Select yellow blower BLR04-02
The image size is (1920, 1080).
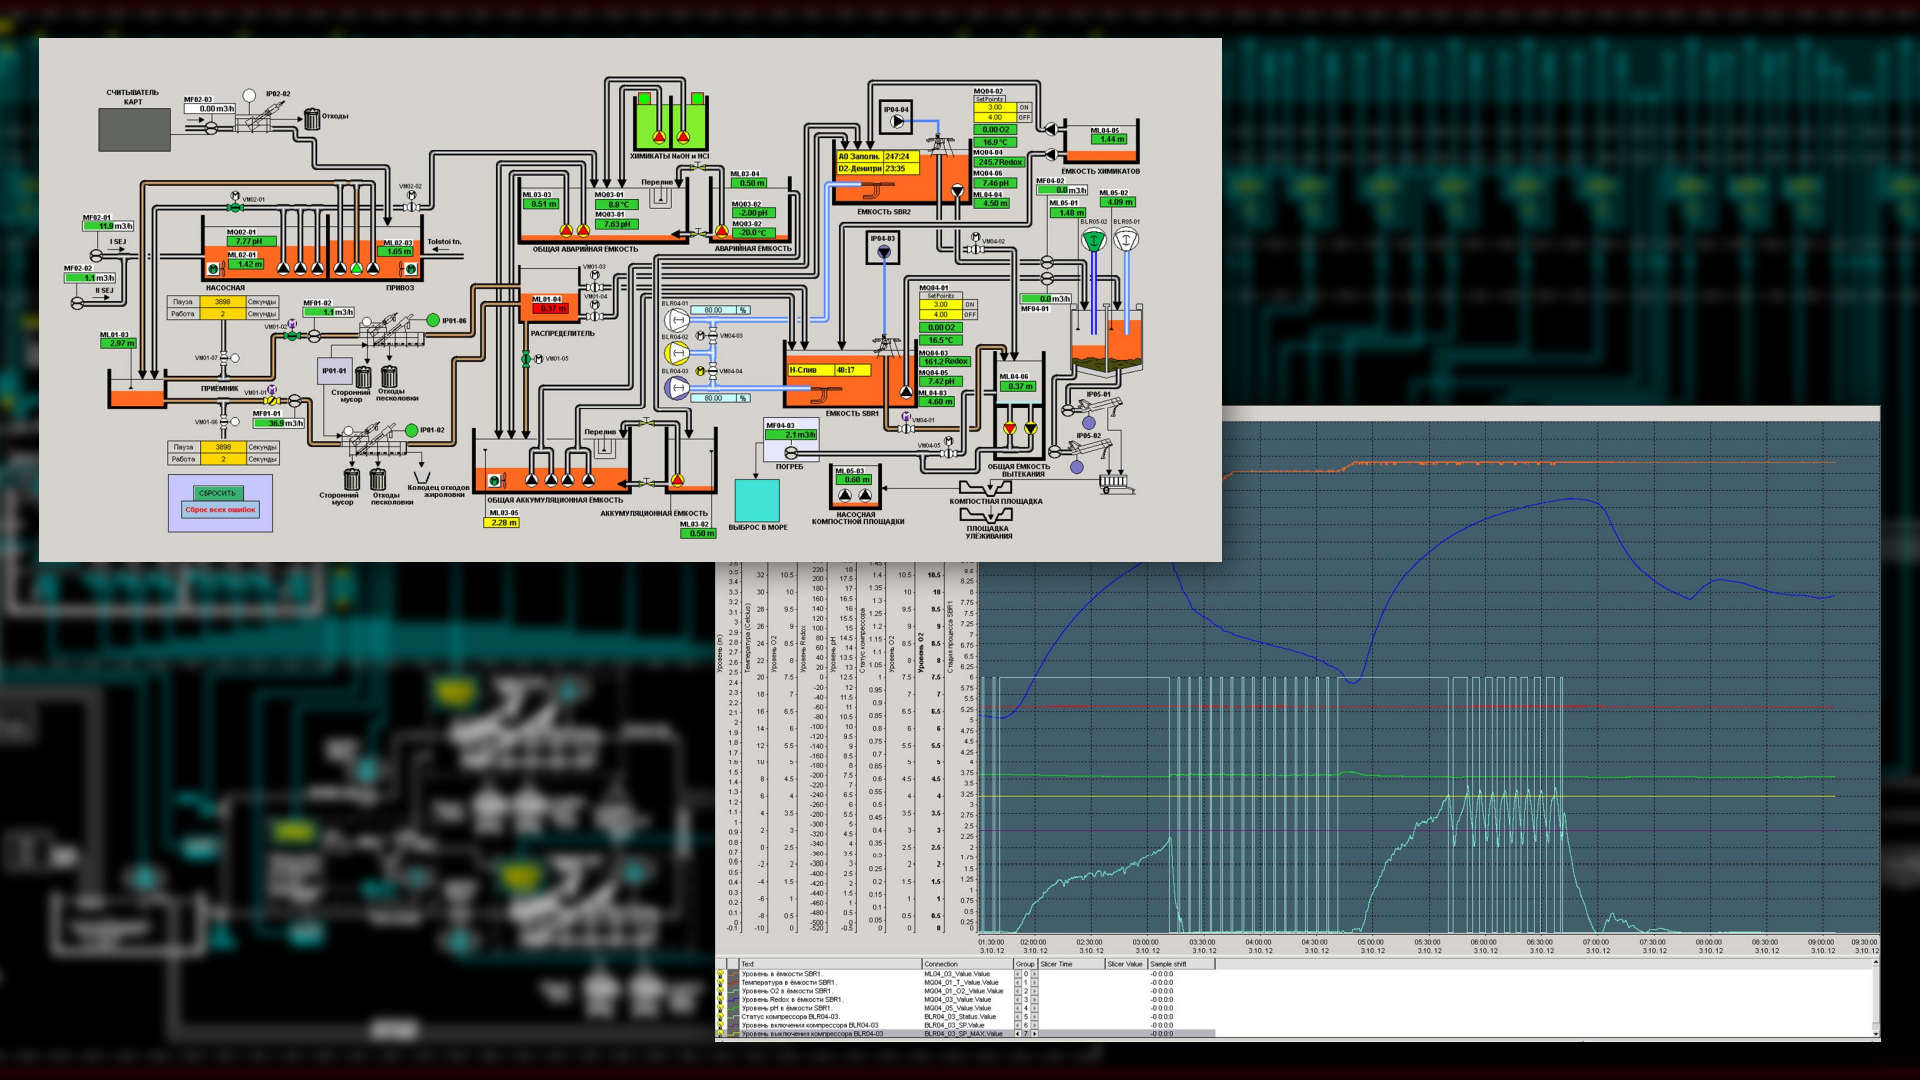[x=677, y=353]
